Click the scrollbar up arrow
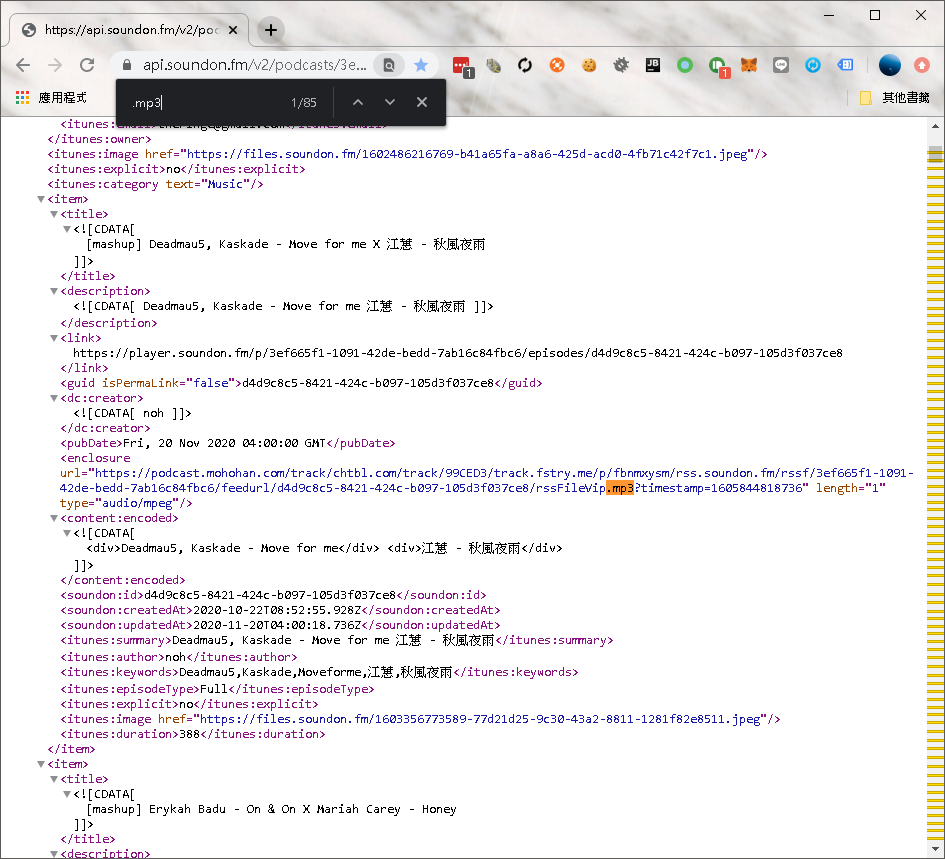The width and height of the screenshot is (945, 859). [x=935, y=126]
